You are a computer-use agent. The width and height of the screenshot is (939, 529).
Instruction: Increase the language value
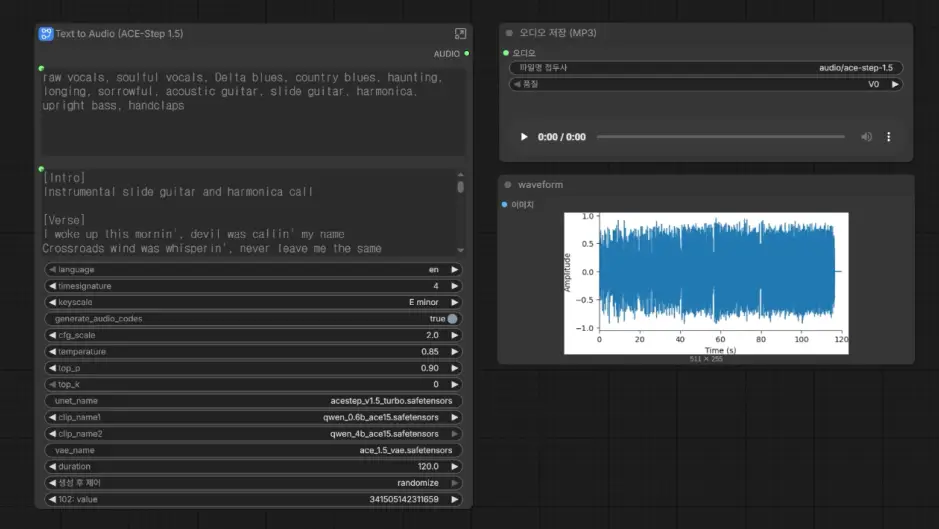tap(455, 270)
